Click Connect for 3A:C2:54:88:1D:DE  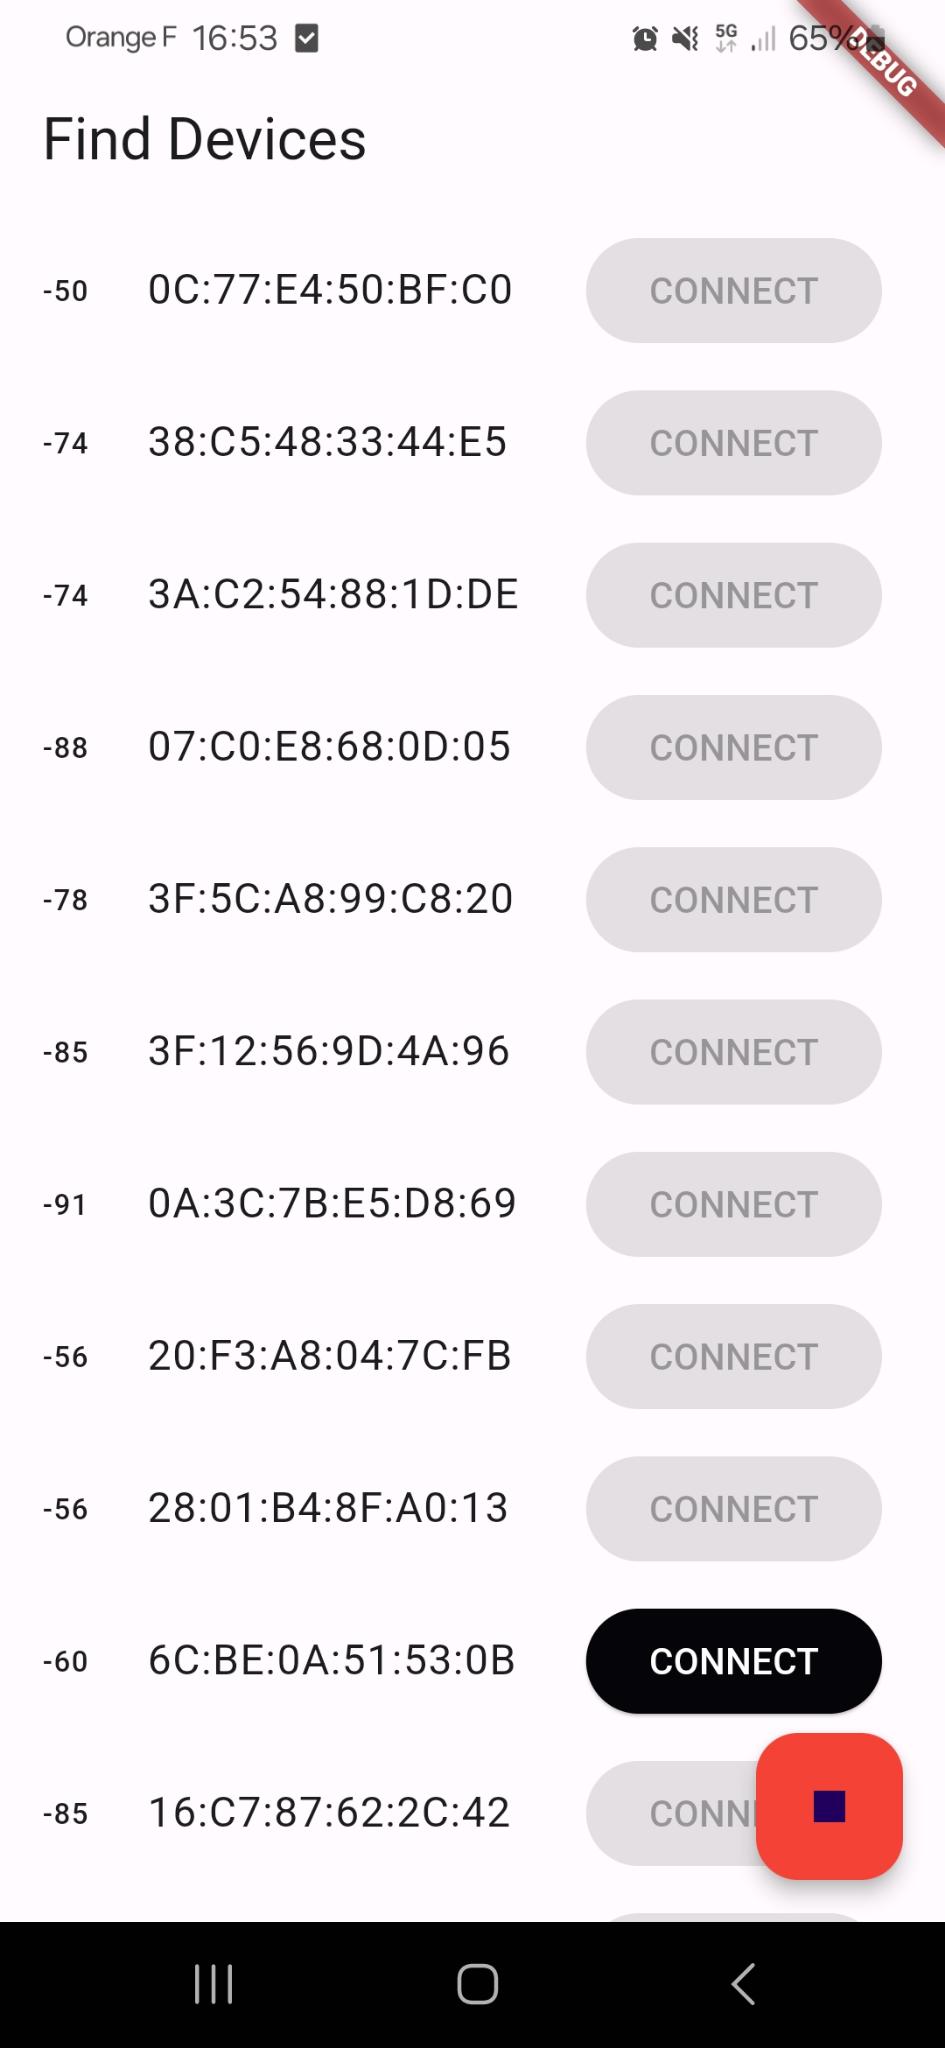tap(733, 595)
